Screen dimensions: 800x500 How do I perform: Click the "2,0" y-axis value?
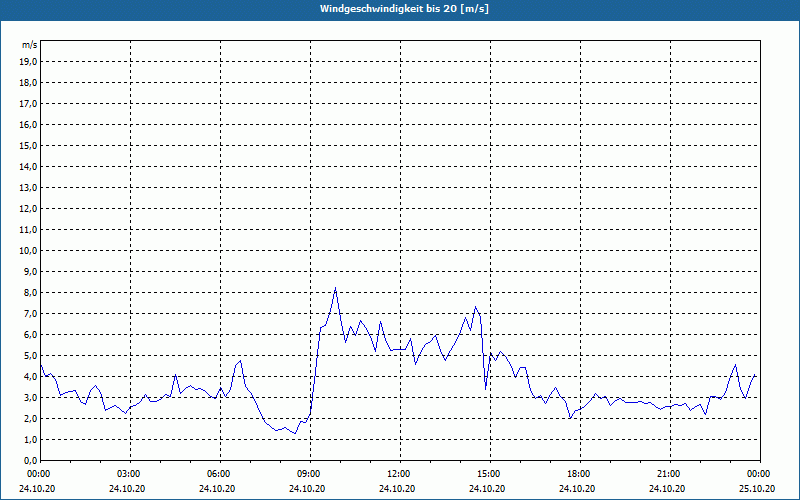point(30,419)
